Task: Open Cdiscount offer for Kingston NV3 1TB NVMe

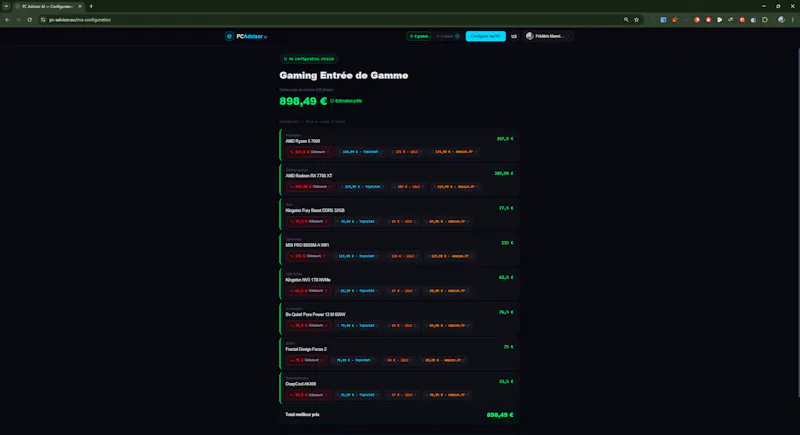Action: pyautogui.click(x=308, y=291)
